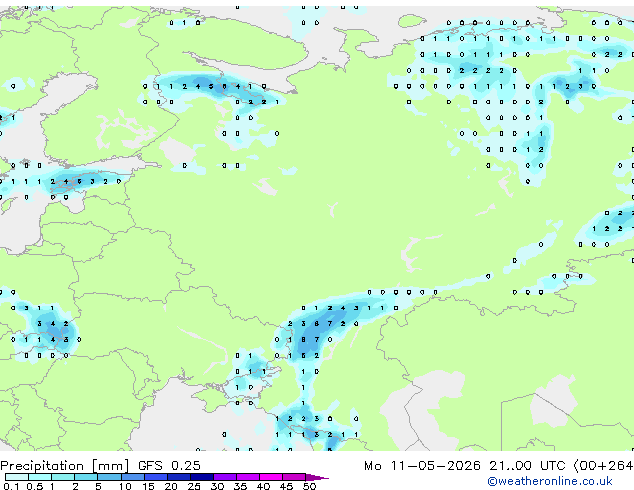The height and width of the screenshot is (490, 634).
Task: Click the 'Mo 11-05-2026' date text
Action: [x=423, y=466]
